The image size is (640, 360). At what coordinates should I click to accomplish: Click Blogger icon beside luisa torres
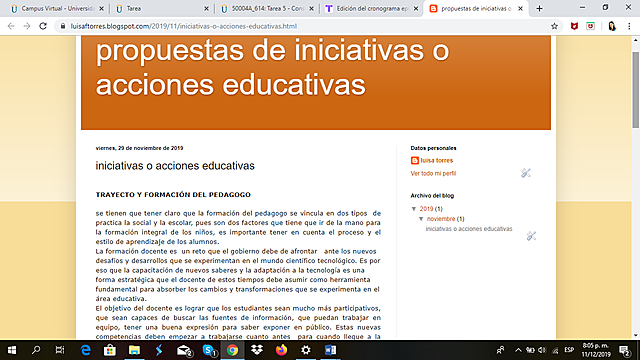[415, 160]
